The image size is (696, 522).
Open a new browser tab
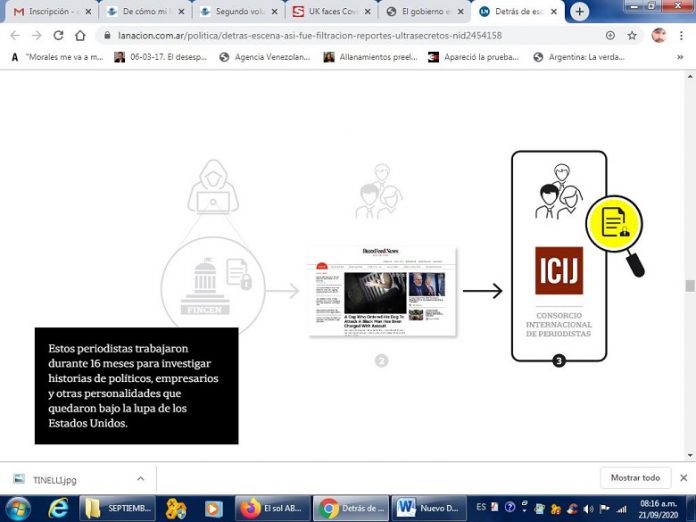pos(579,12)
